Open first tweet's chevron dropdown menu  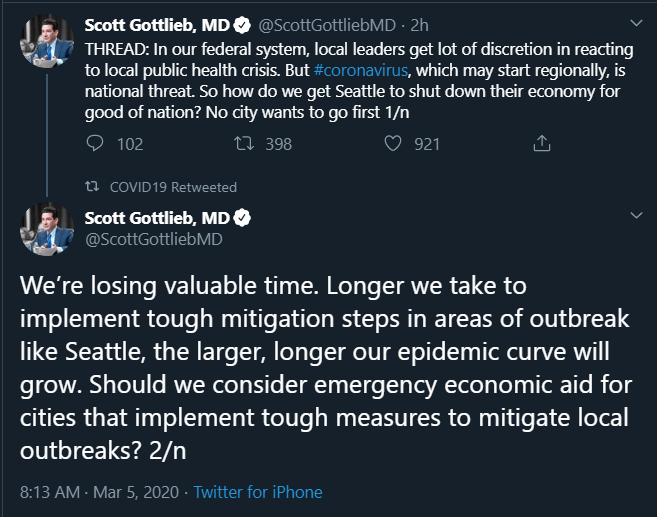click(636, 23)
